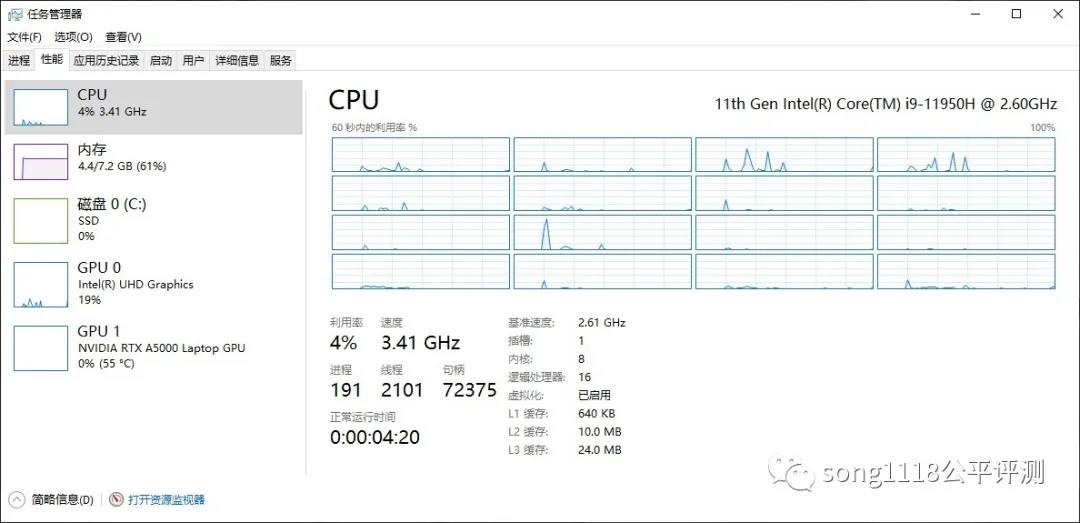Switch to the 进程 tab
The height and width of the screenshot is (523, 1080).
tap(19, 61)
